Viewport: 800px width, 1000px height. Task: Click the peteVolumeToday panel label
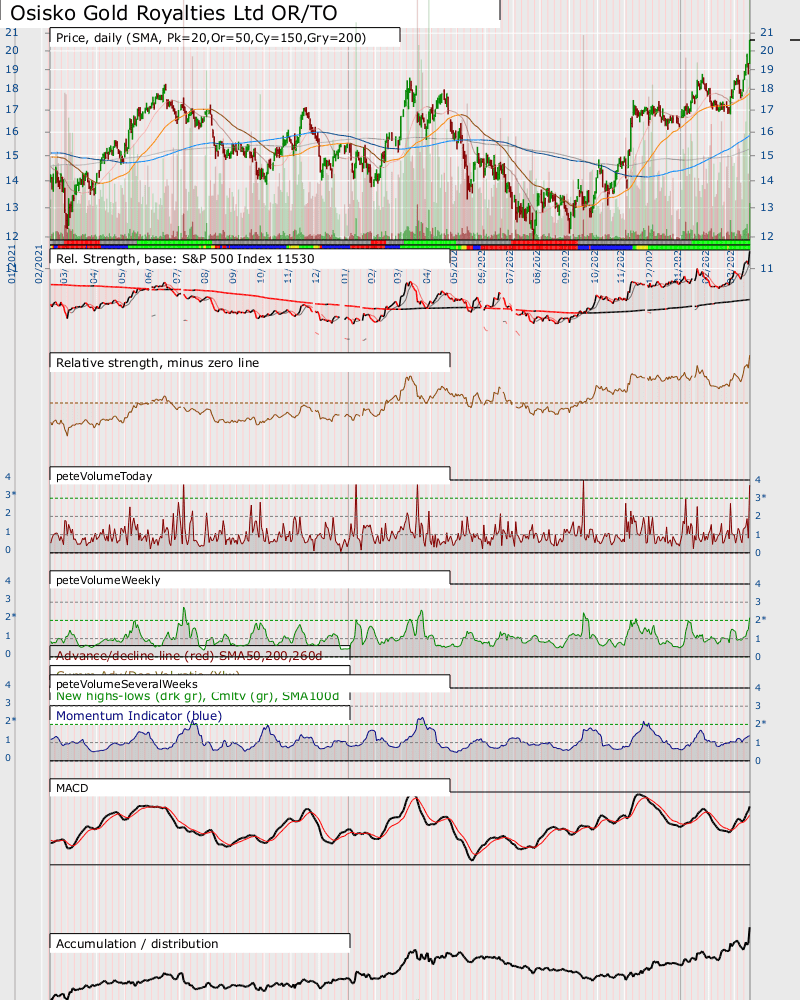tap(104, 476)
